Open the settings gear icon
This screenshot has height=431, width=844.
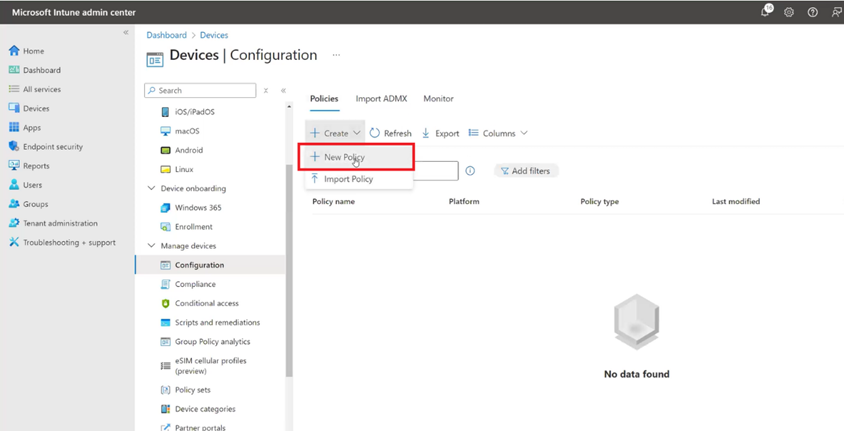pos(789,12)
